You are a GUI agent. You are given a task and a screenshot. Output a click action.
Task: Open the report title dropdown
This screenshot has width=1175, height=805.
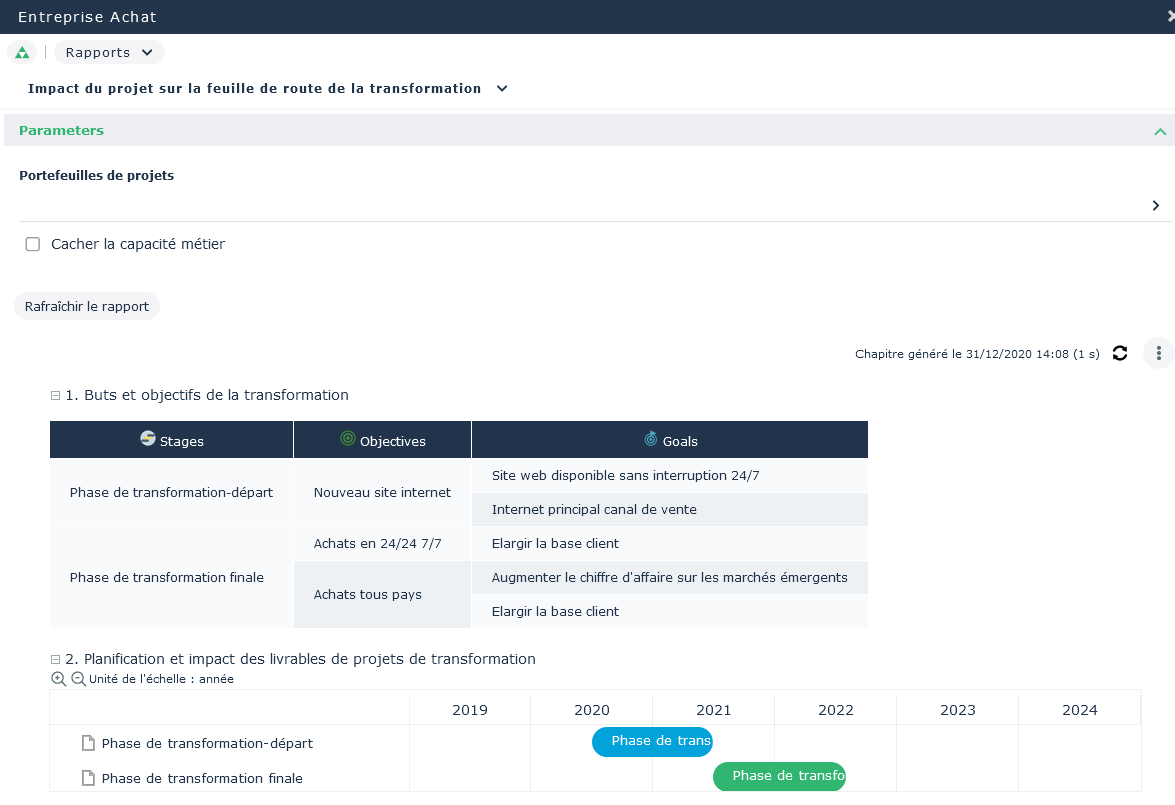(x=502, y=88)
